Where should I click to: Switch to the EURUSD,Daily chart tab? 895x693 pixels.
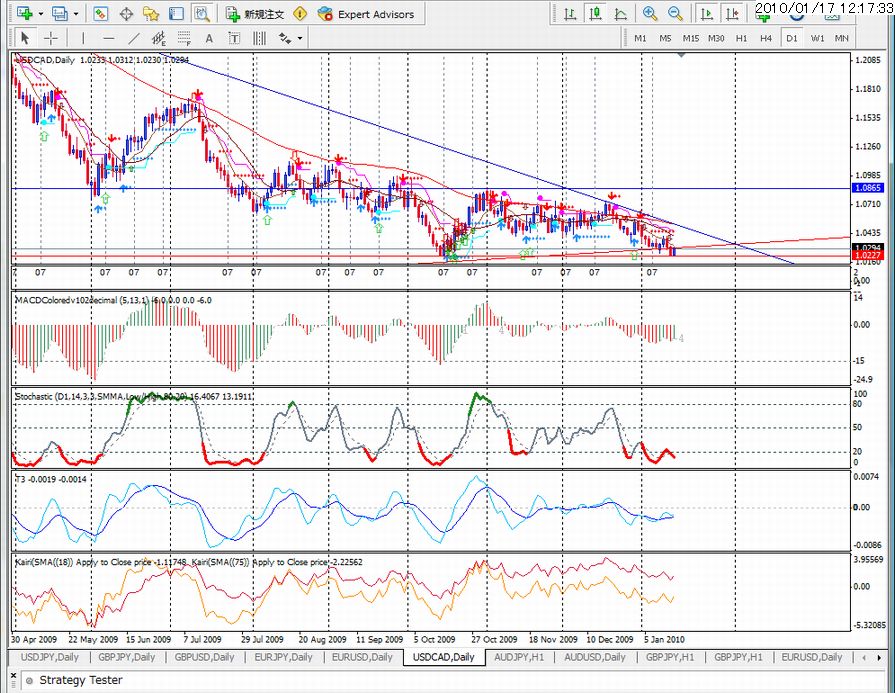pos(361,657)
